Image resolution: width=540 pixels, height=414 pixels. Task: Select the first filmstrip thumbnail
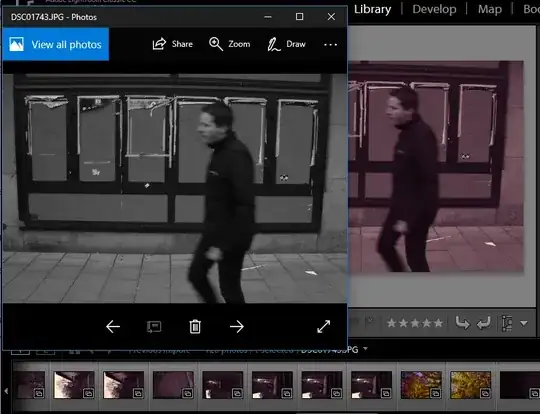click(x=29, y=385)
